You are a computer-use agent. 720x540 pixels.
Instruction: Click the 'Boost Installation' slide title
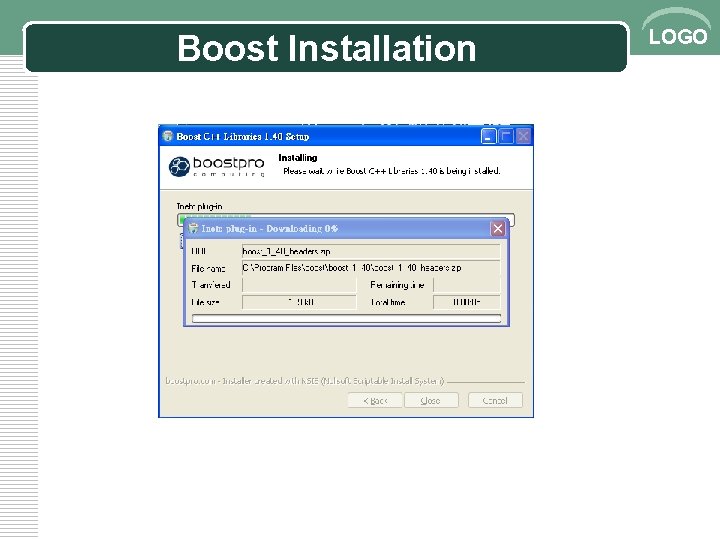click(x=326, y=48)
